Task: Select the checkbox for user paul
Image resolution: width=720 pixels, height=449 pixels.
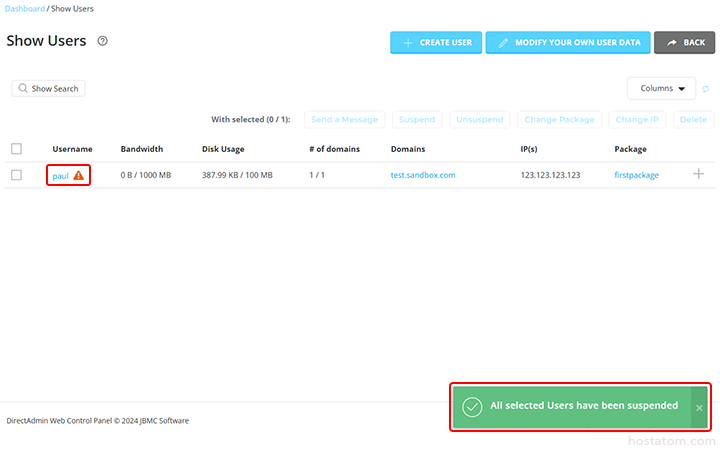Action: [16, 175]
